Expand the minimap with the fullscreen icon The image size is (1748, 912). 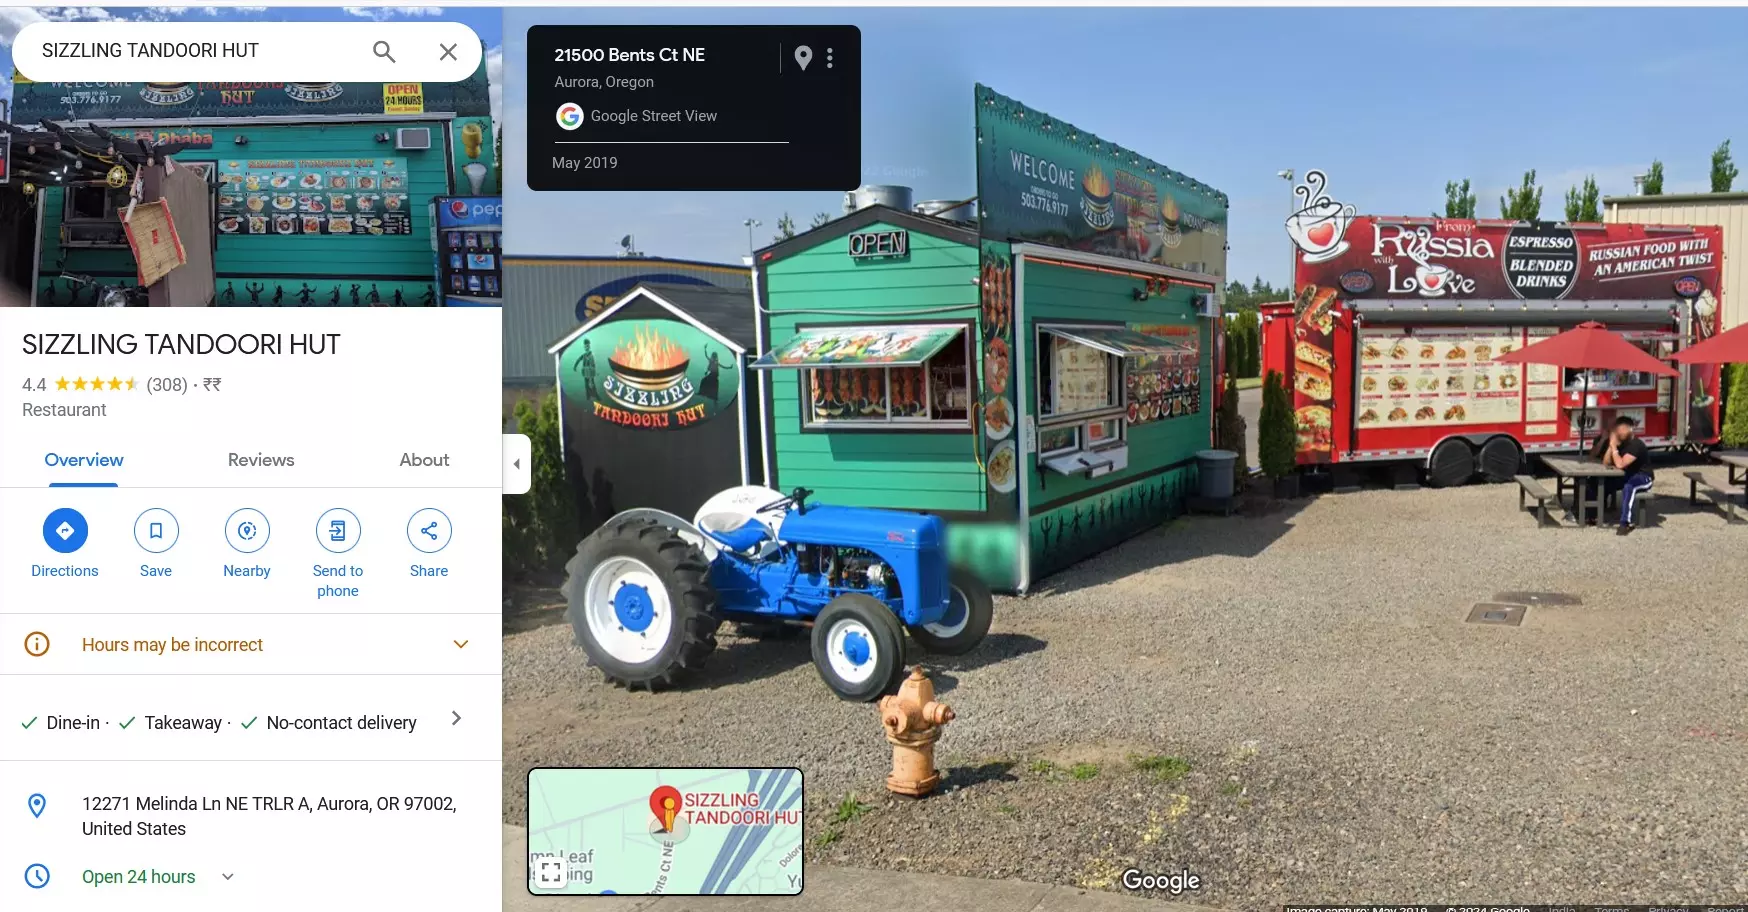point(551,872)
